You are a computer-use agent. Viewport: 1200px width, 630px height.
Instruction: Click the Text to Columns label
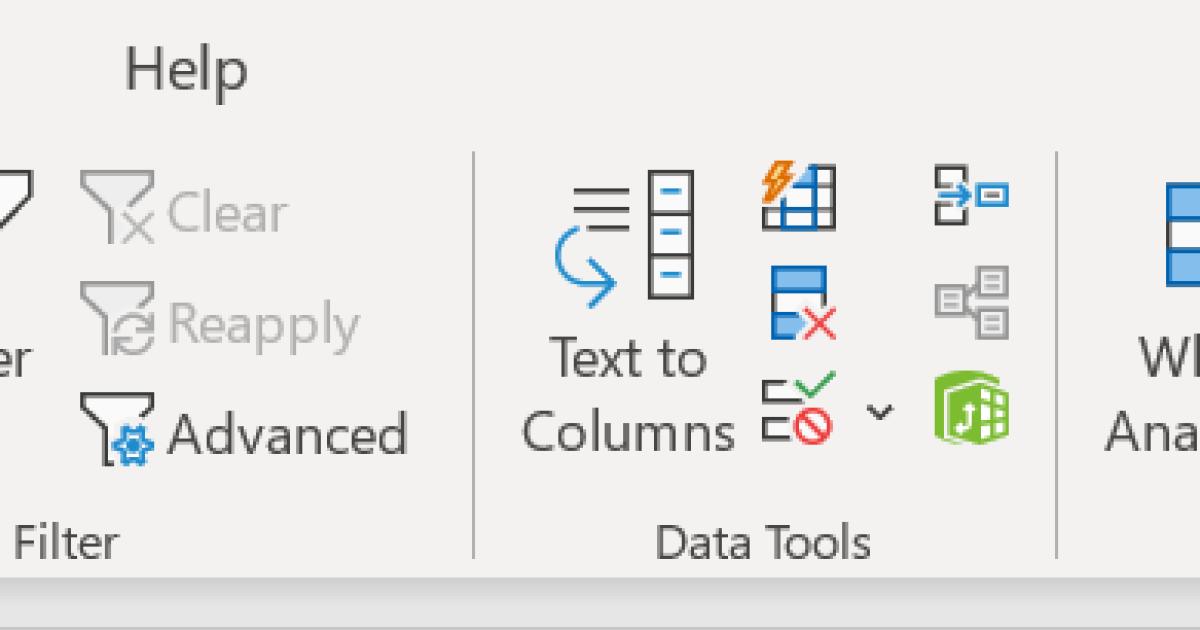click(x=627, y=395)
